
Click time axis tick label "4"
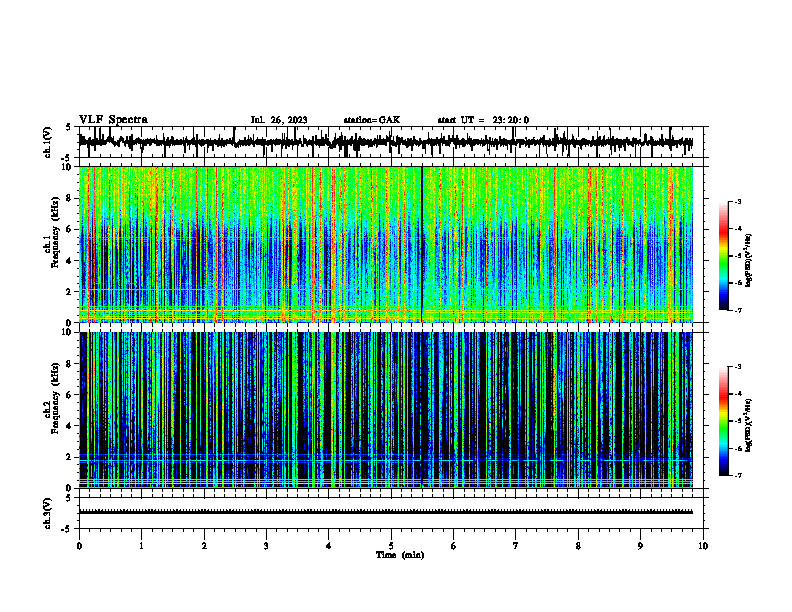[329, 546]
